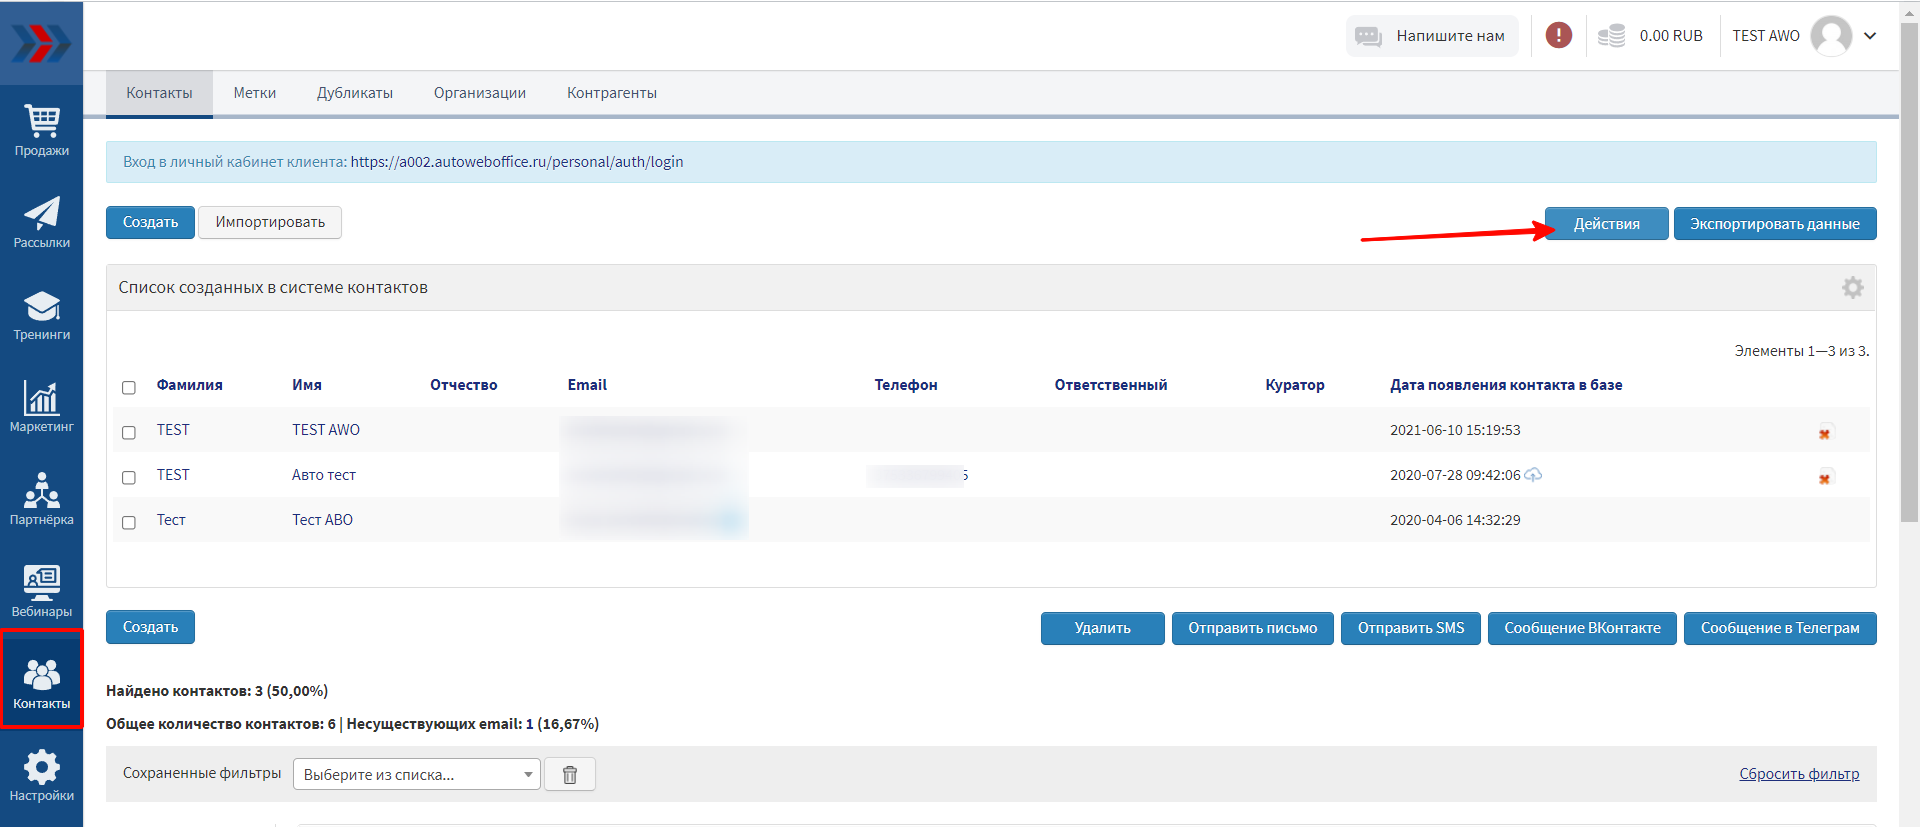
Task: Open the Продажи section in sidebar
Action: click(42, 131)
